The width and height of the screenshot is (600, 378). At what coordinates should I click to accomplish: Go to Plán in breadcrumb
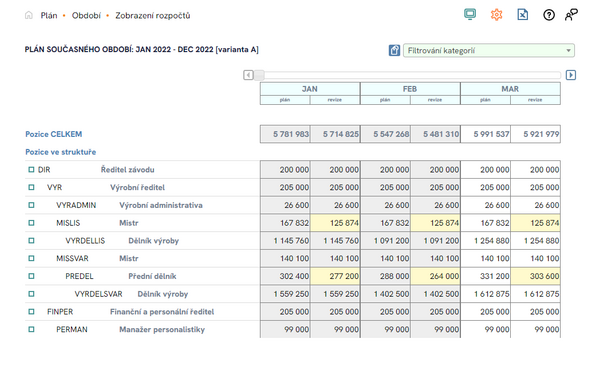49,15
